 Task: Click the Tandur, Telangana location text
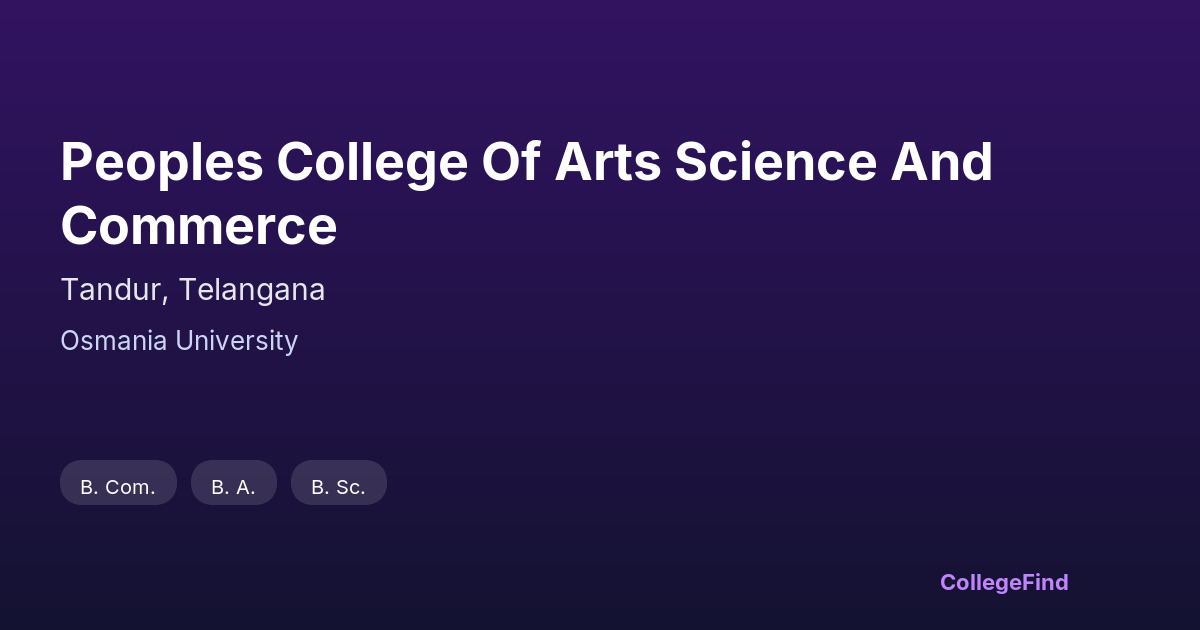[x=192, y=290]
